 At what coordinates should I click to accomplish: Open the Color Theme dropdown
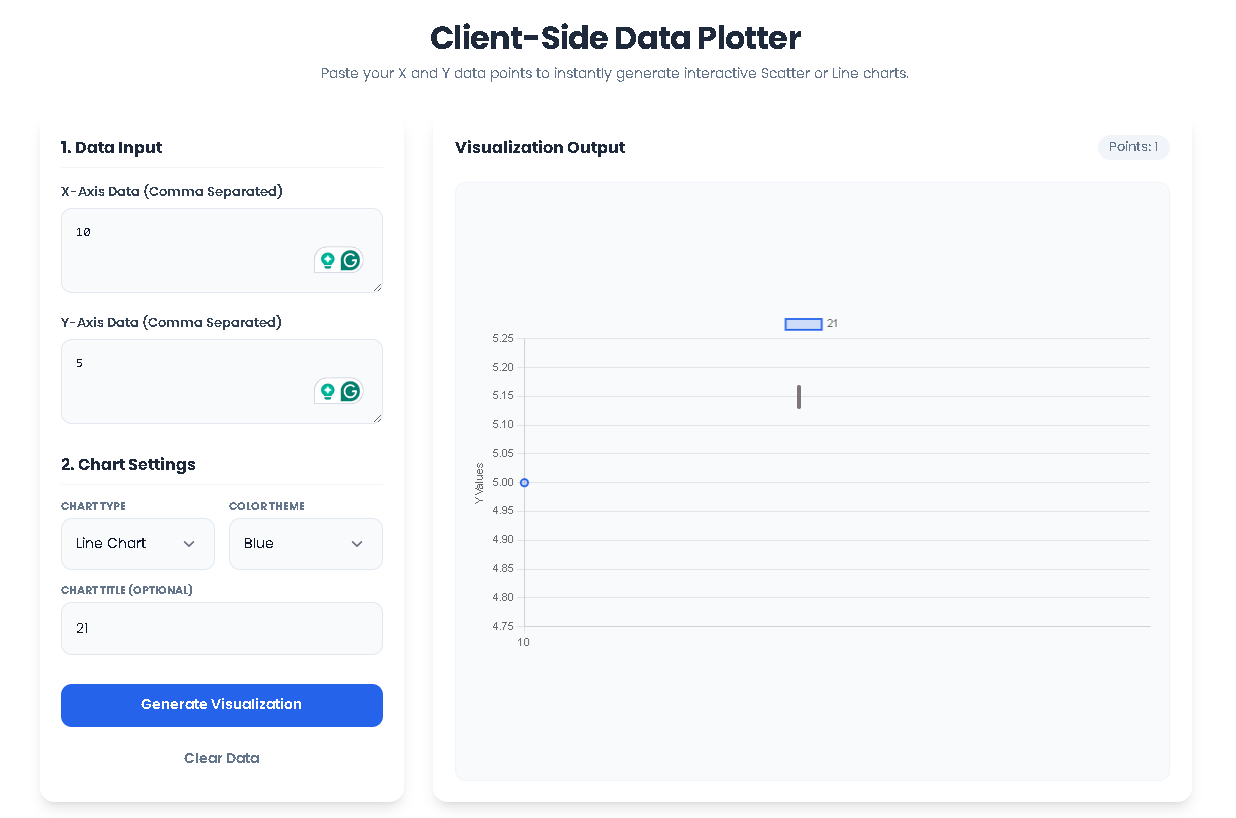[305, 543]
